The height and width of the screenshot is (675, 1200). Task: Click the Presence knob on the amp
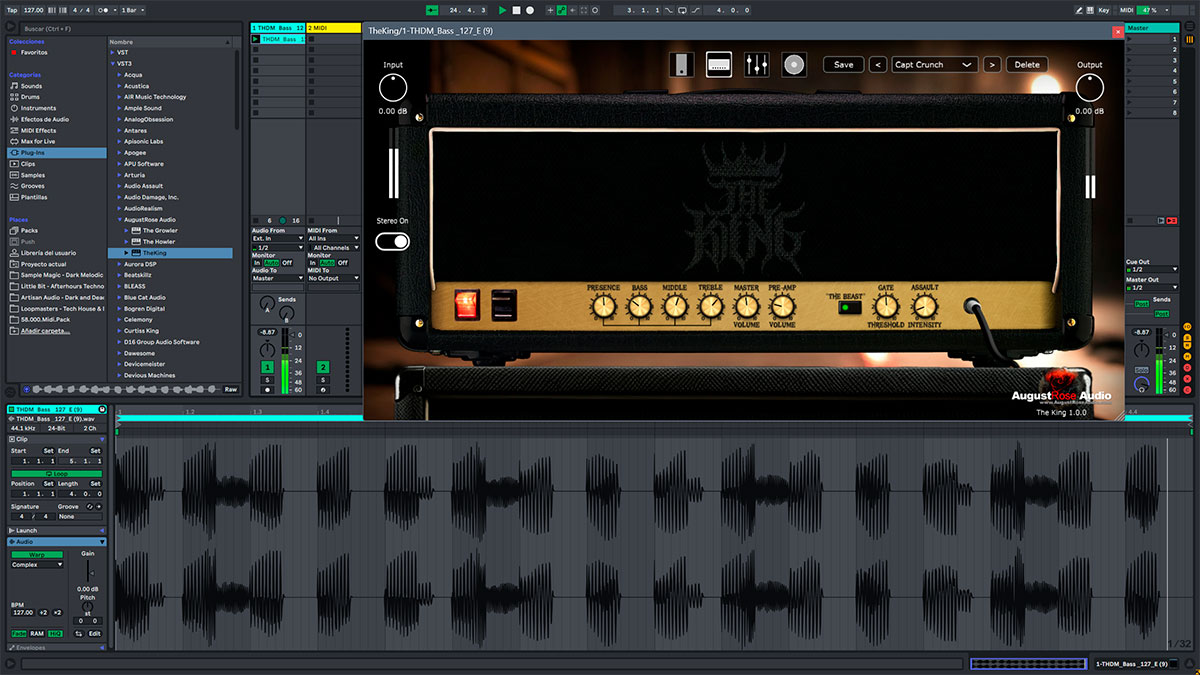click(604, 307)
